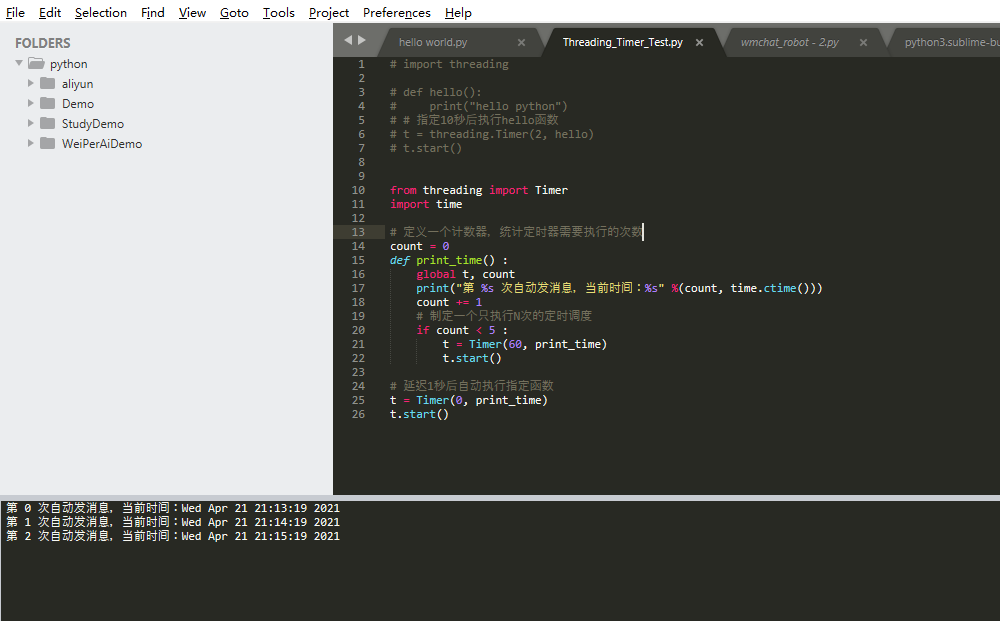The width and height of the screenshot is (1000, 621).
Task: Open the Help menu
Action: coord(458,13)
